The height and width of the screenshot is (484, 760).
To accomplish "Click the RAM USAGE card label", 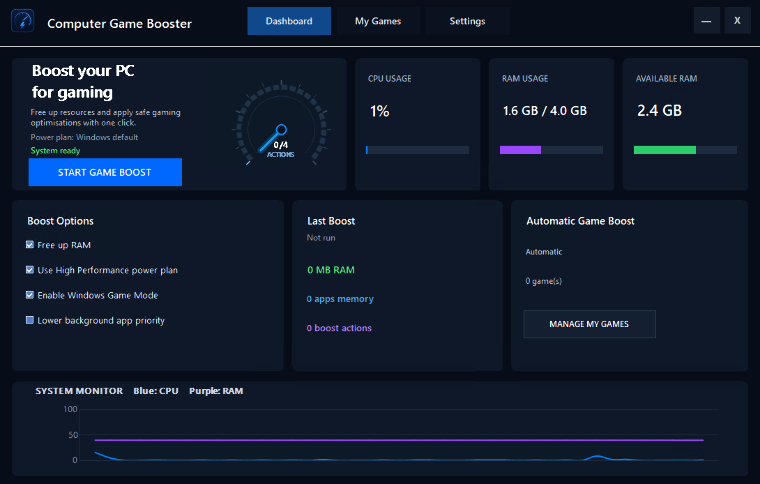I will [x=525, y=78].
